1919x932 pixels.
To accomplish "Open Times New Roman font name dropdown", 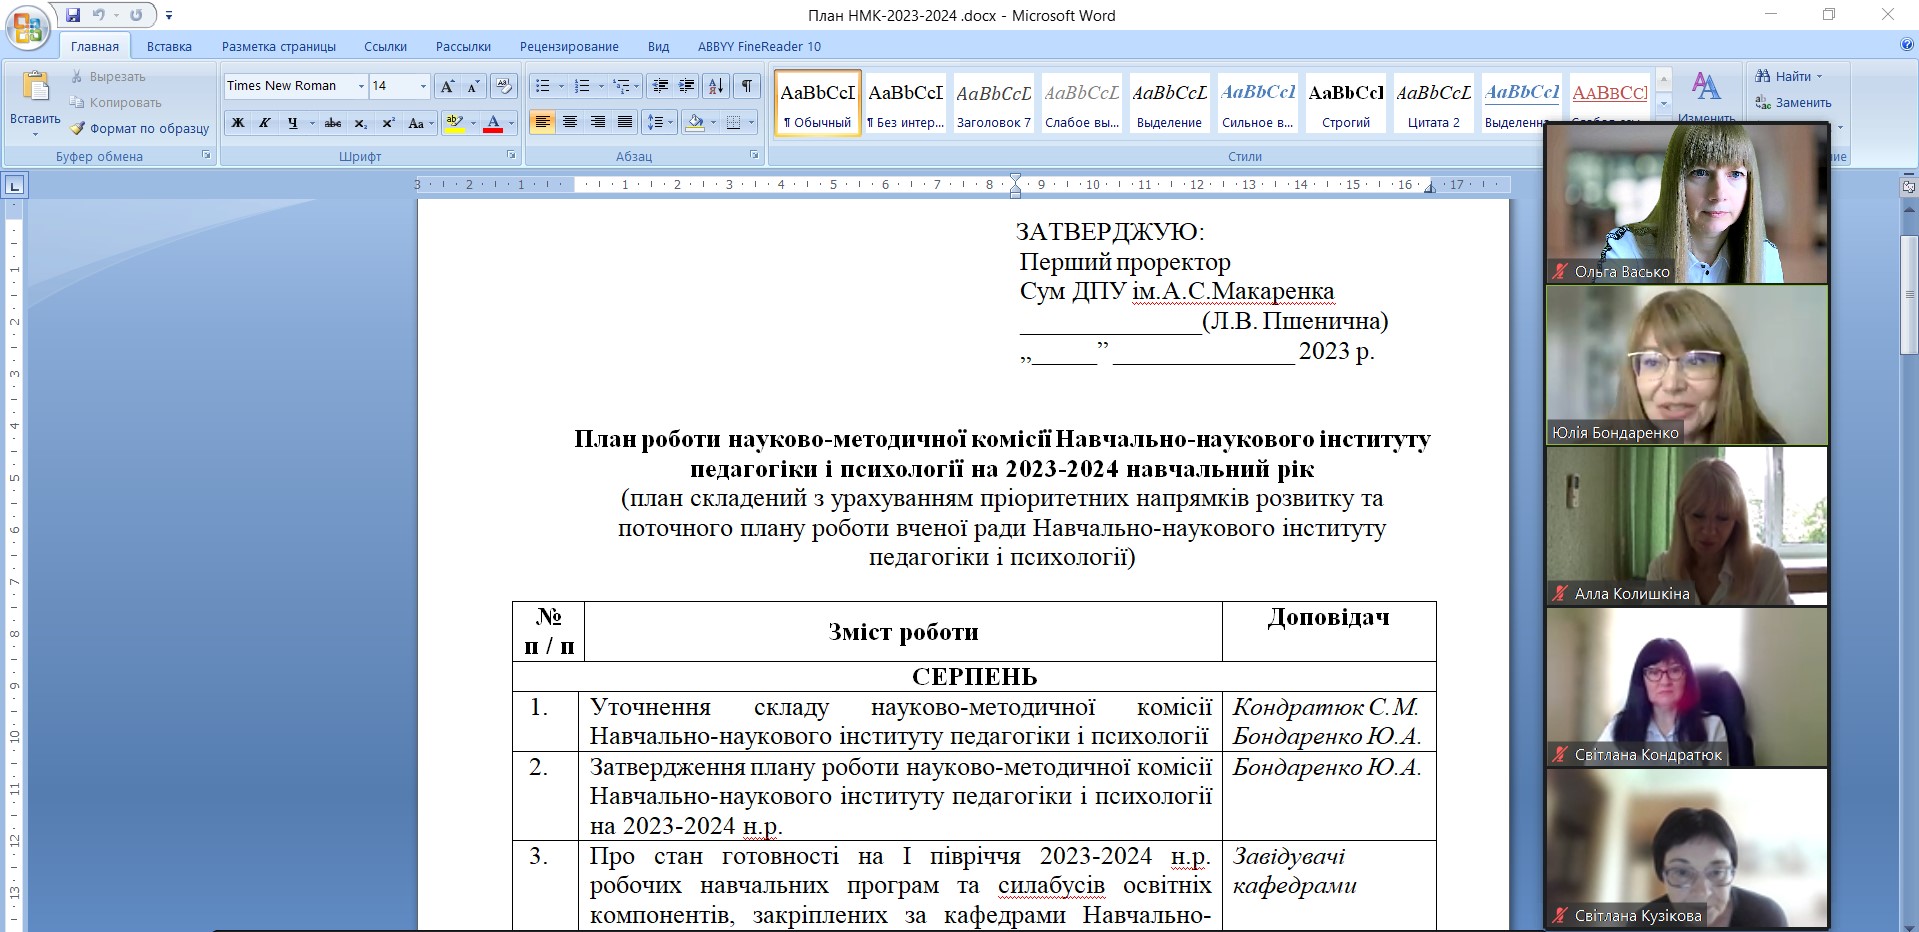I will point(361,87).
